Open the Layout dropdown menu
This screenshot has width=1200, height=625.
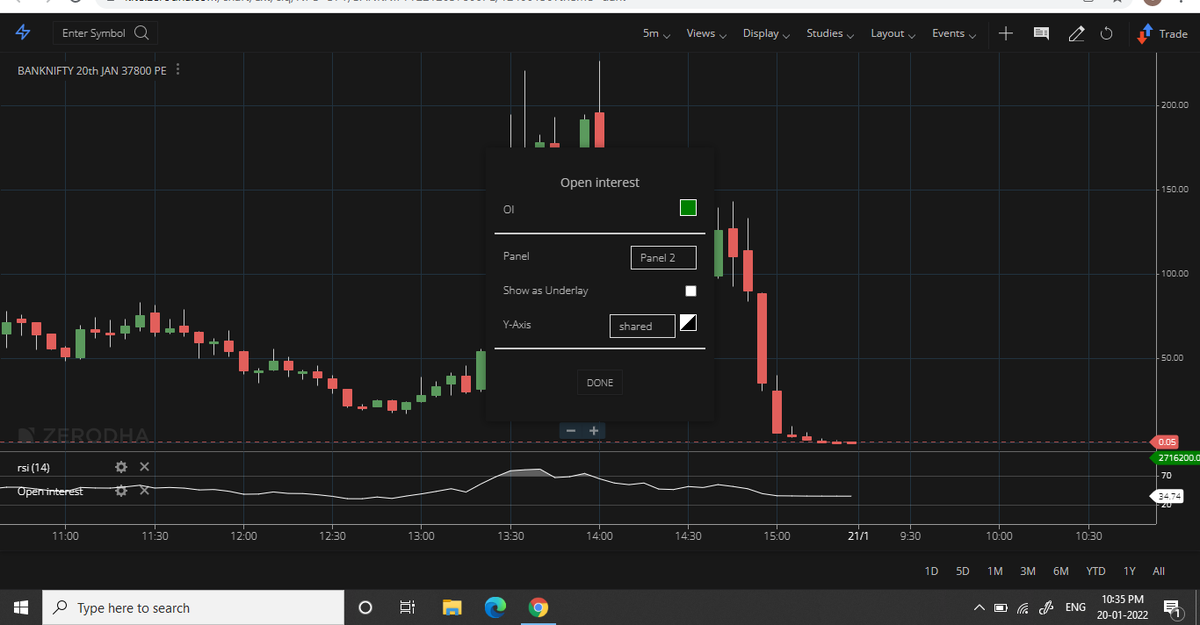click(x=893, y=33)
